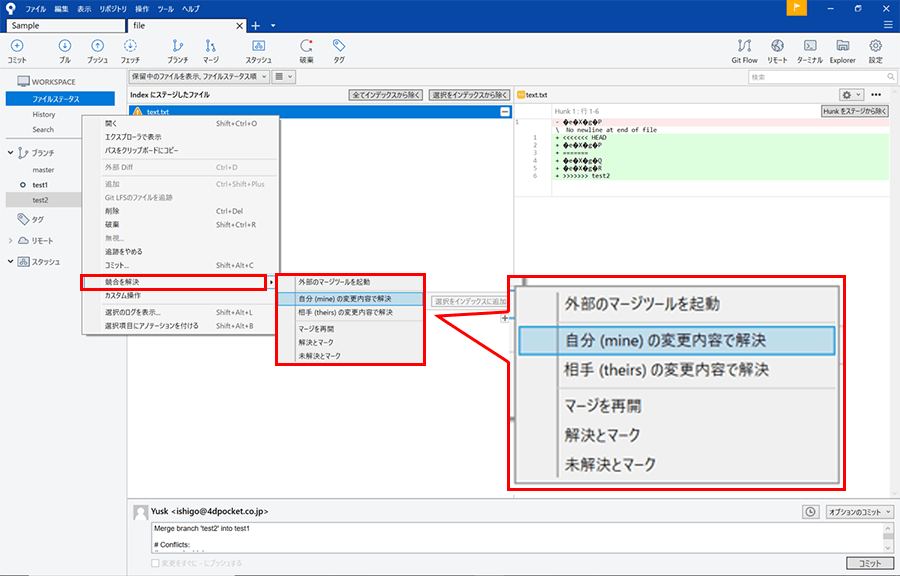Click 全てインデックスから除く button
This screenshot has height=576, width=900.
386,95
